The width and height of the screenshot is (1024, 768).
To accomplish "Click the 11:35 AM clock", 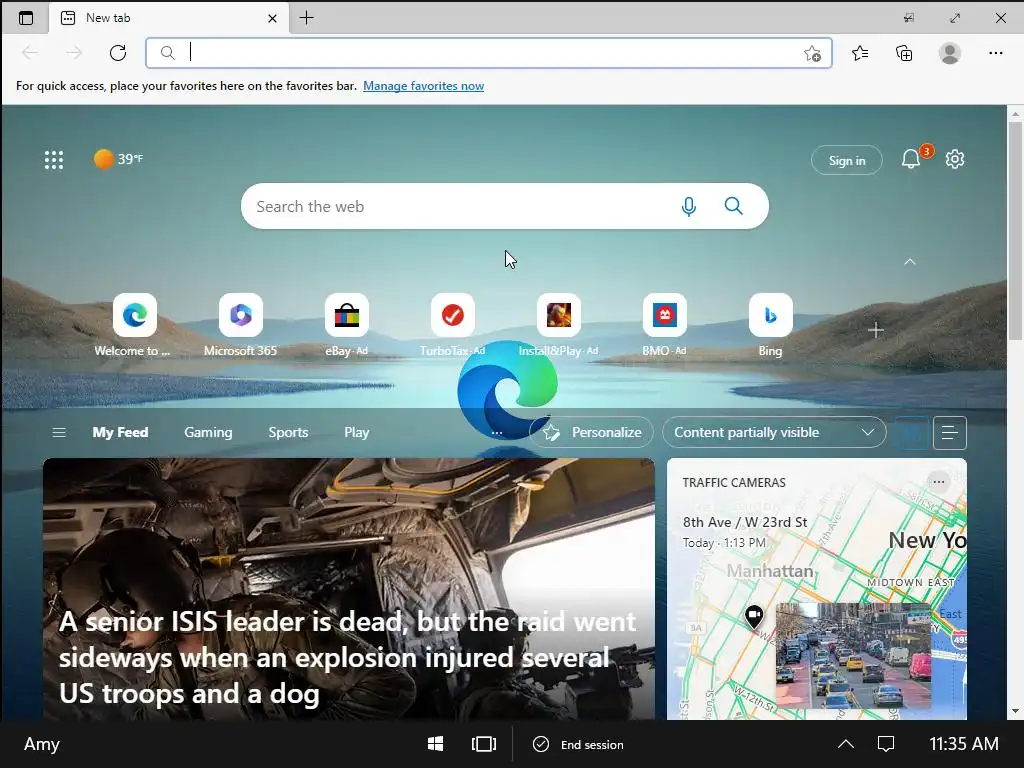I will [x=963, y=744].
